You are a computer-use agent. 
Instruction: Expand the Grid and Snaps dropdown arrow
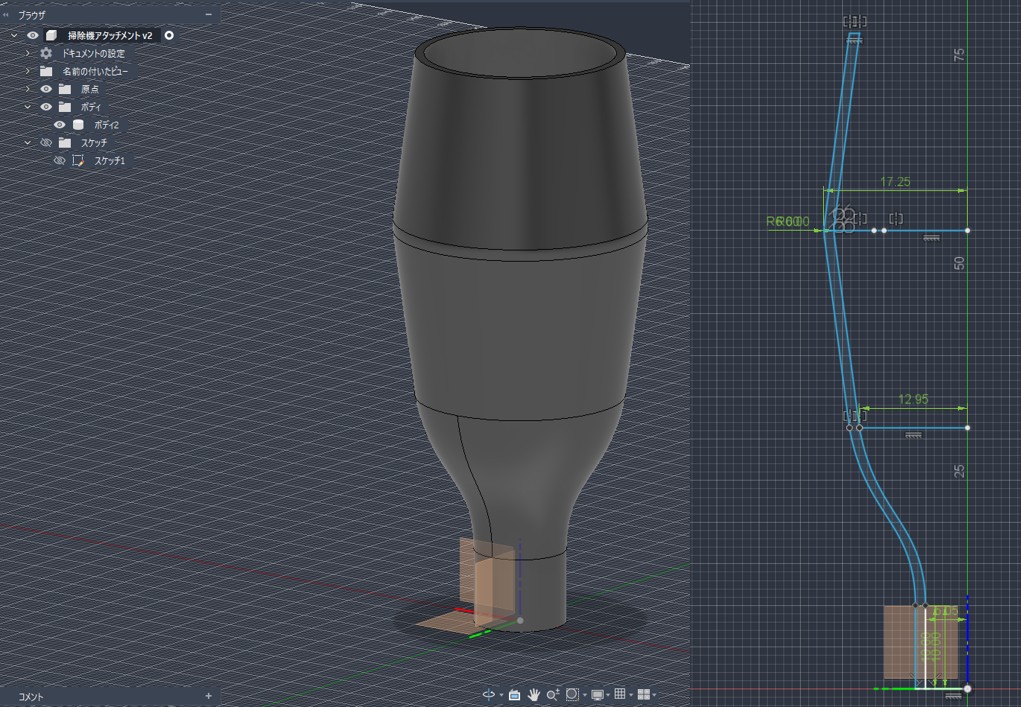tap(631, 695)
